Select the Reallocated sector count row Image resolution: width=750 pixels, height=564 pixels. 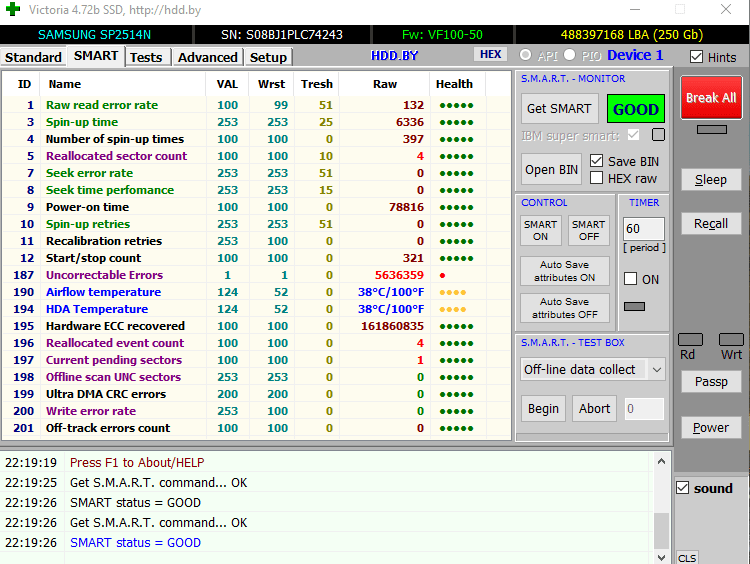(257, 156)
